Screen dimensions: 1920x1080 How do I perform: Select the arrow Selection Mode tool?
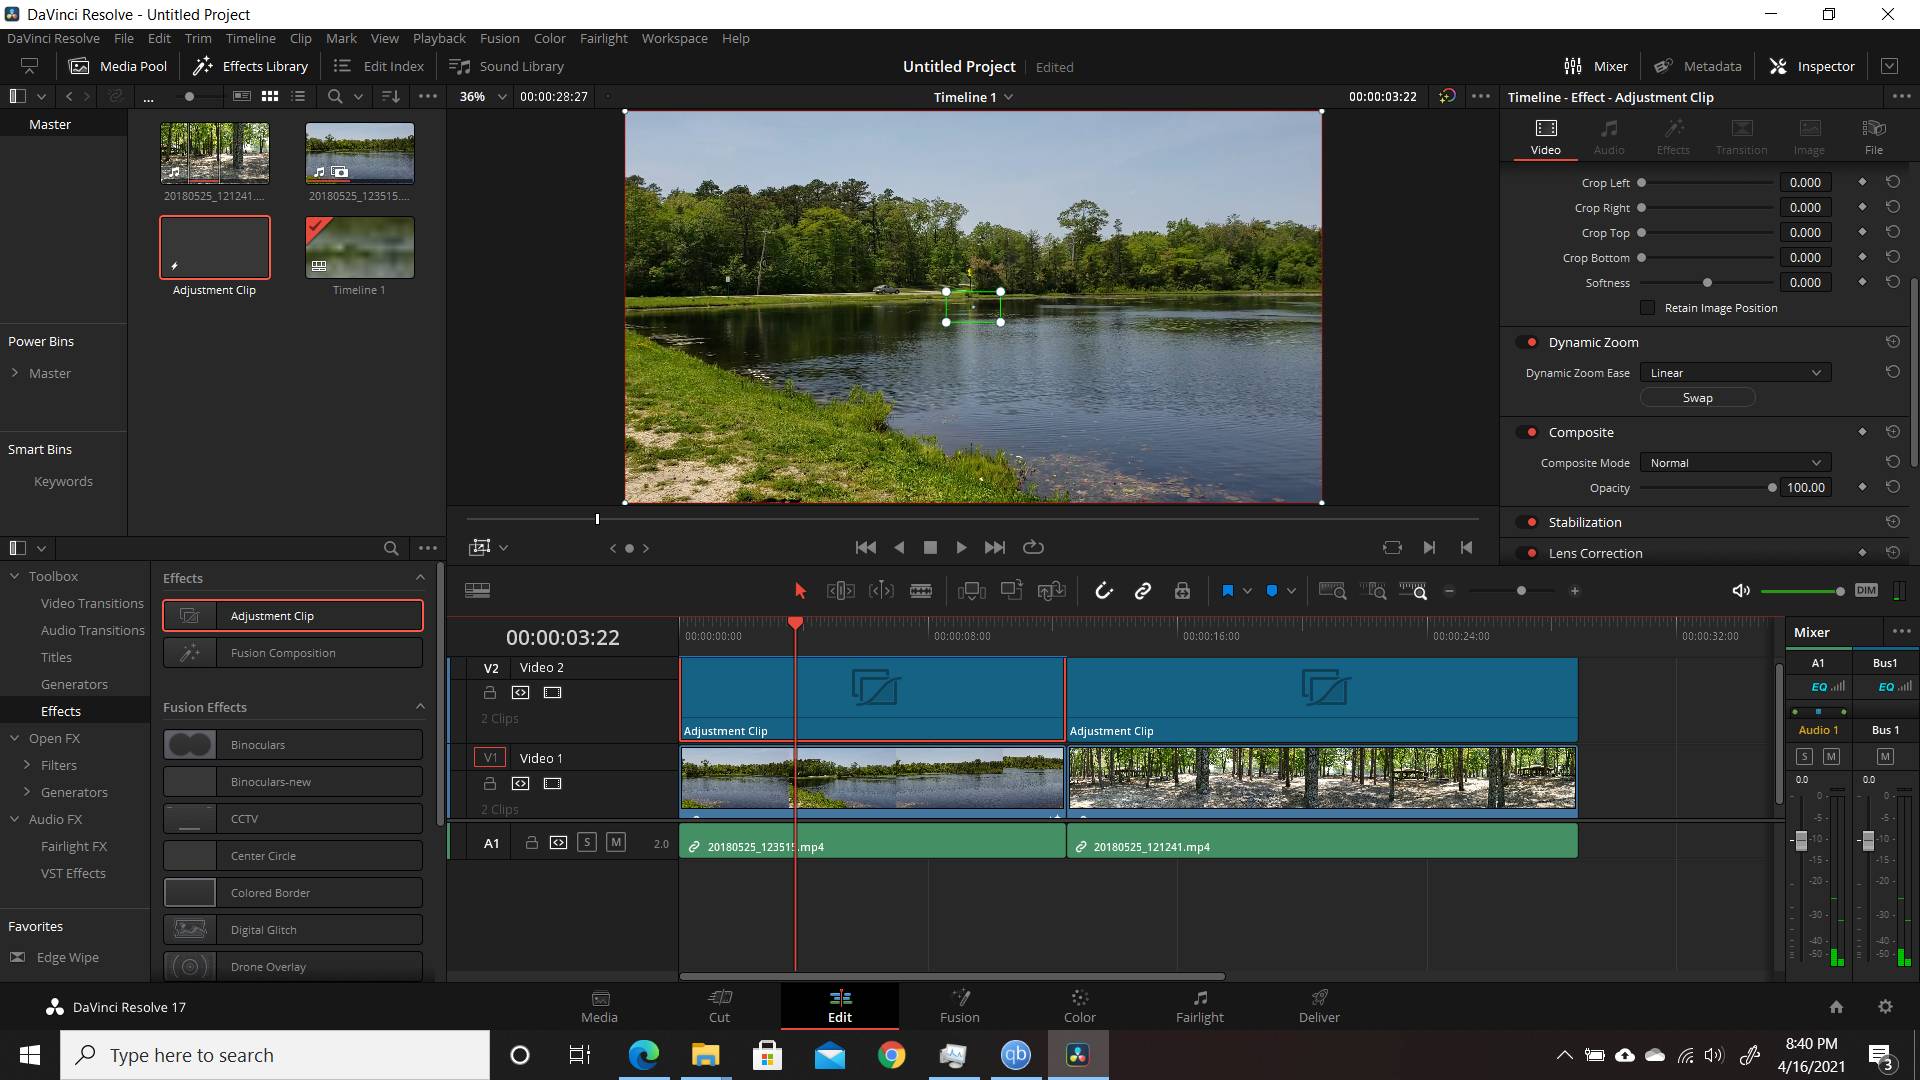point(800,591)
